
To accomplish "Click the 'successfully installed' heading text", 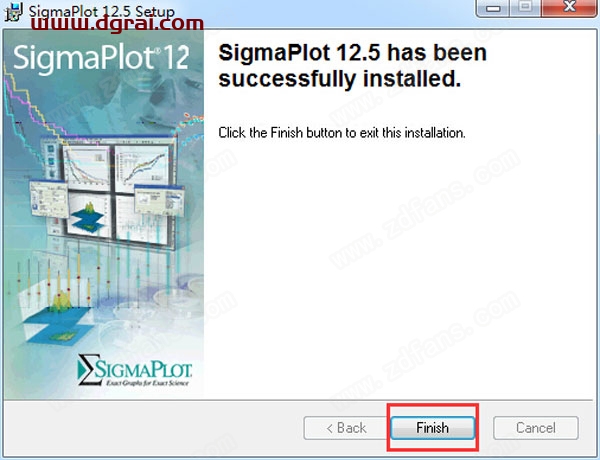I will coord(352,65).
